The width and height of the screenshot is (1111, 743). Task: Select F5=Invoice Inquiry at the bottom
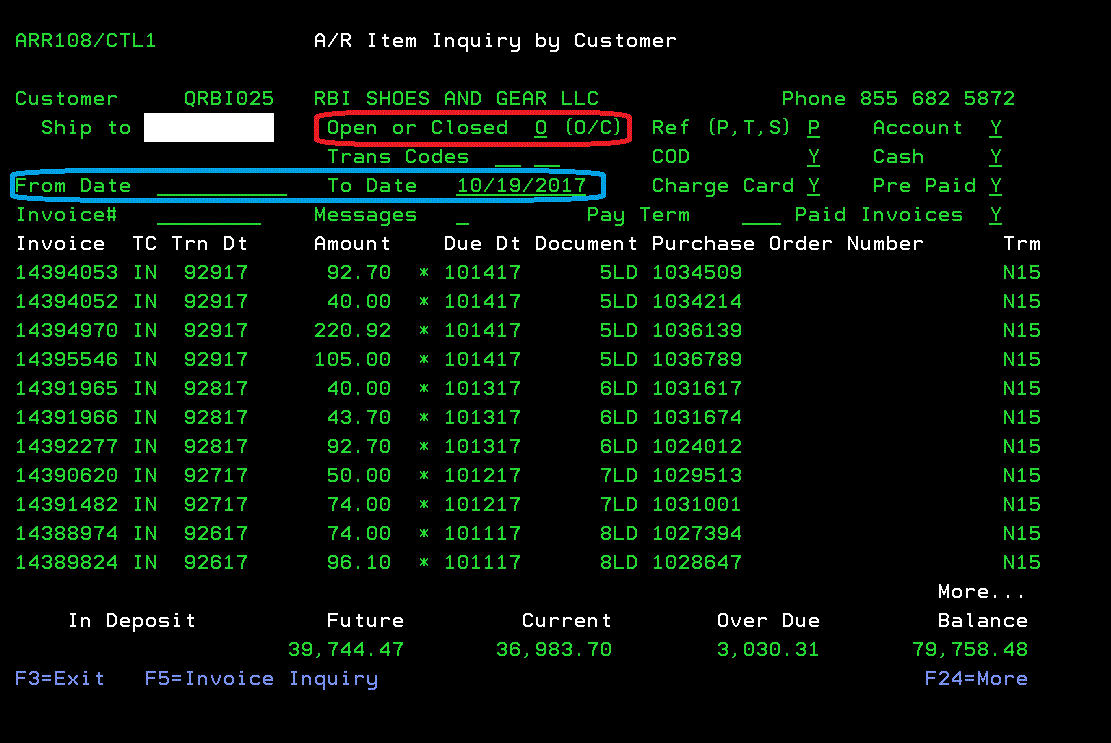261,679
